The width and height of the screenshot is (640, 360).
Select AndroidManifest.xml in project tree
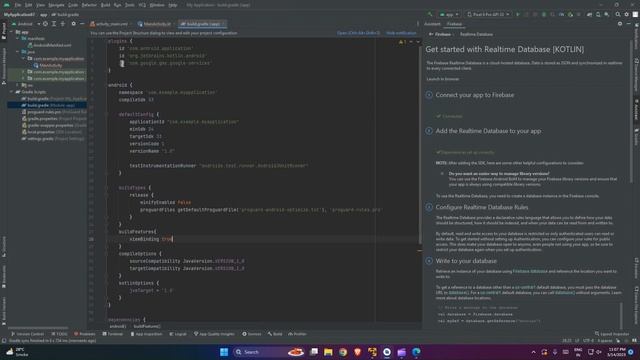[50, 45]
